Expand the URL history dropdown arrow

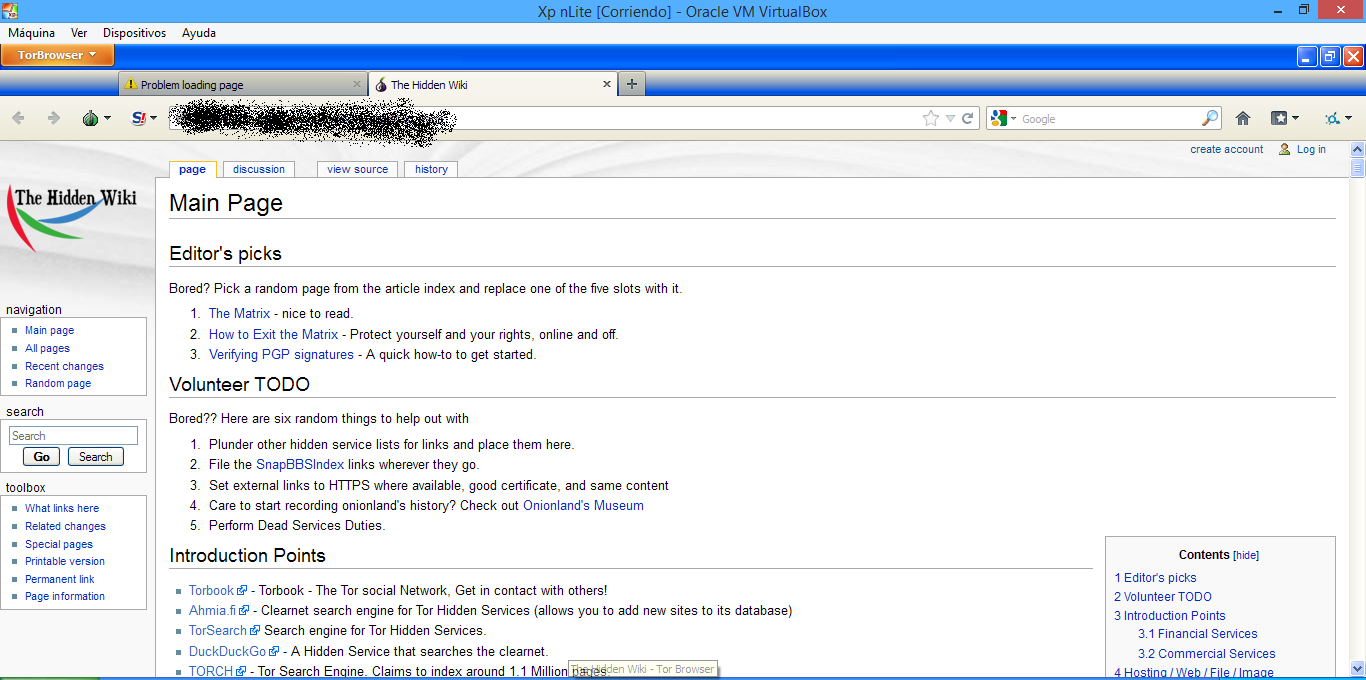[x=950, y=118]
